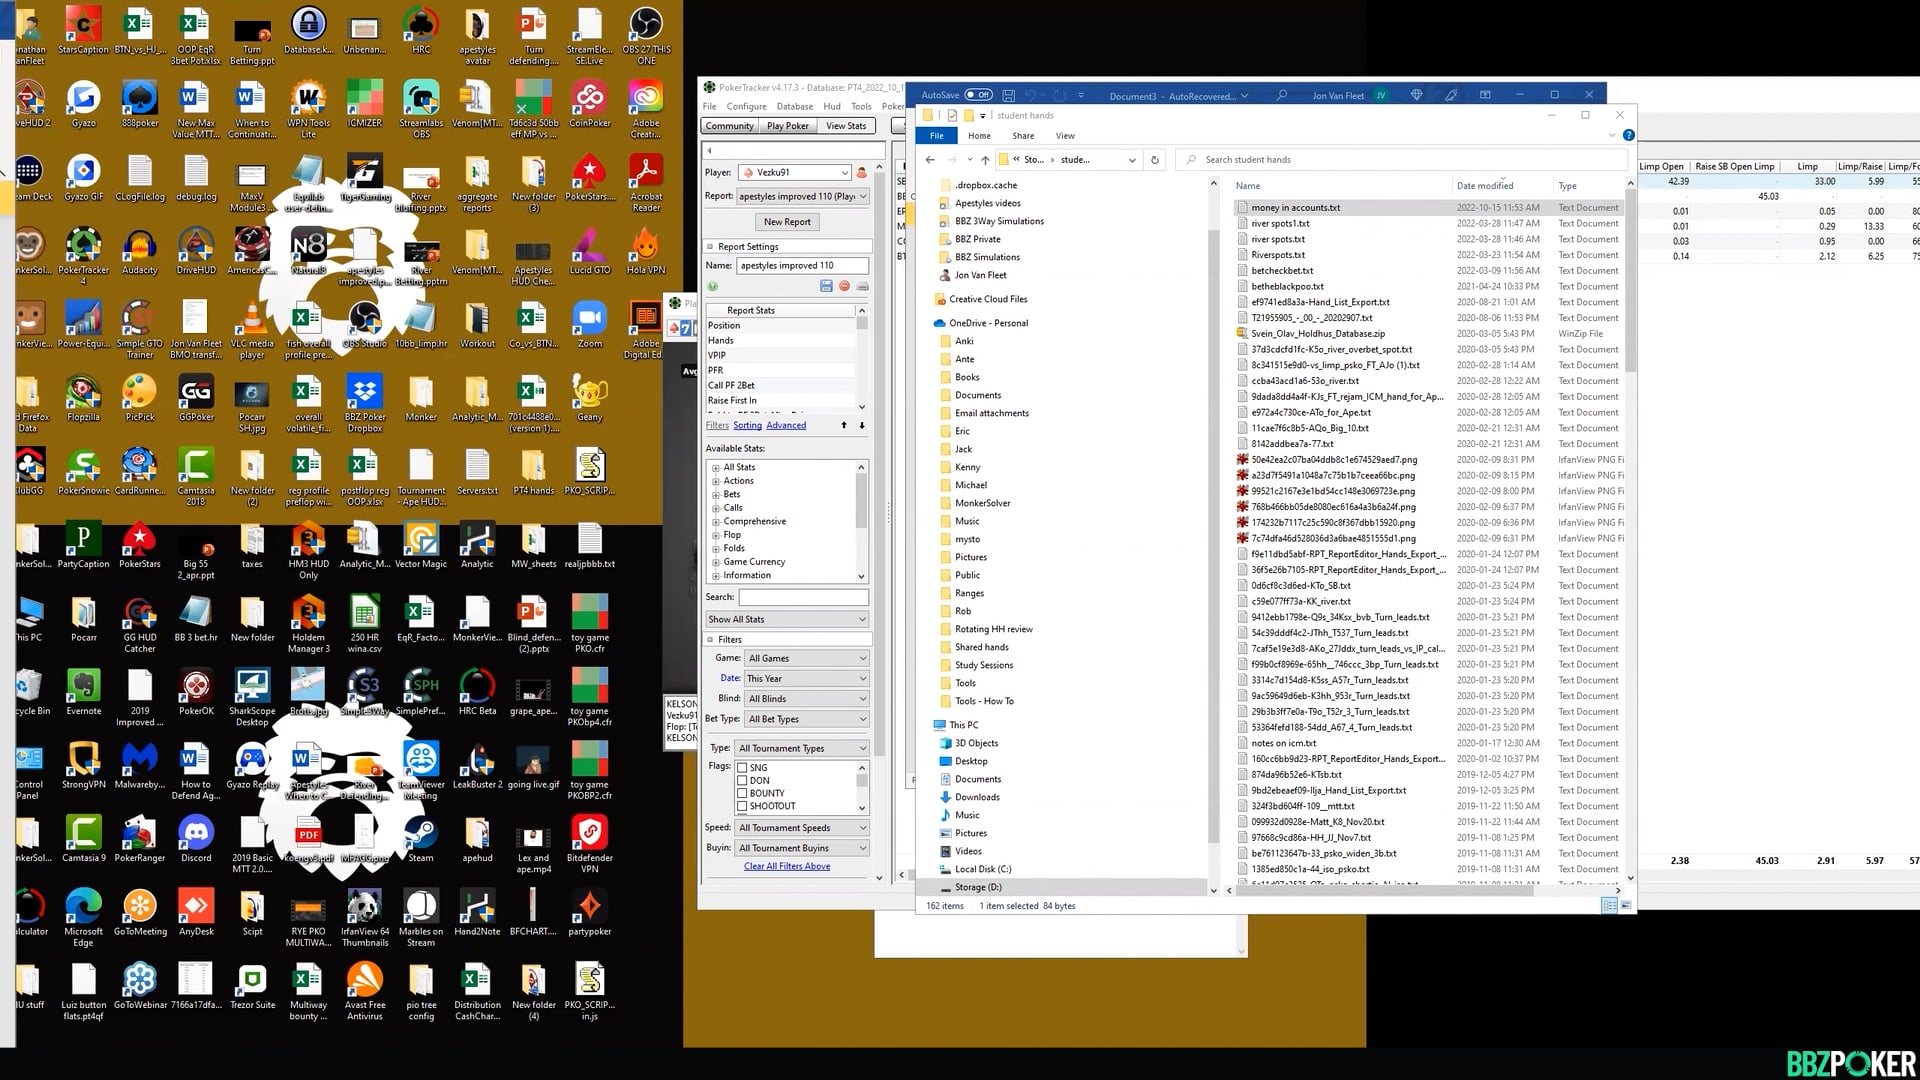This screenshot has height=1080, width=1920.
Task: Expand the Date 'This Year' dropdown
Action: tap(805, 678)
